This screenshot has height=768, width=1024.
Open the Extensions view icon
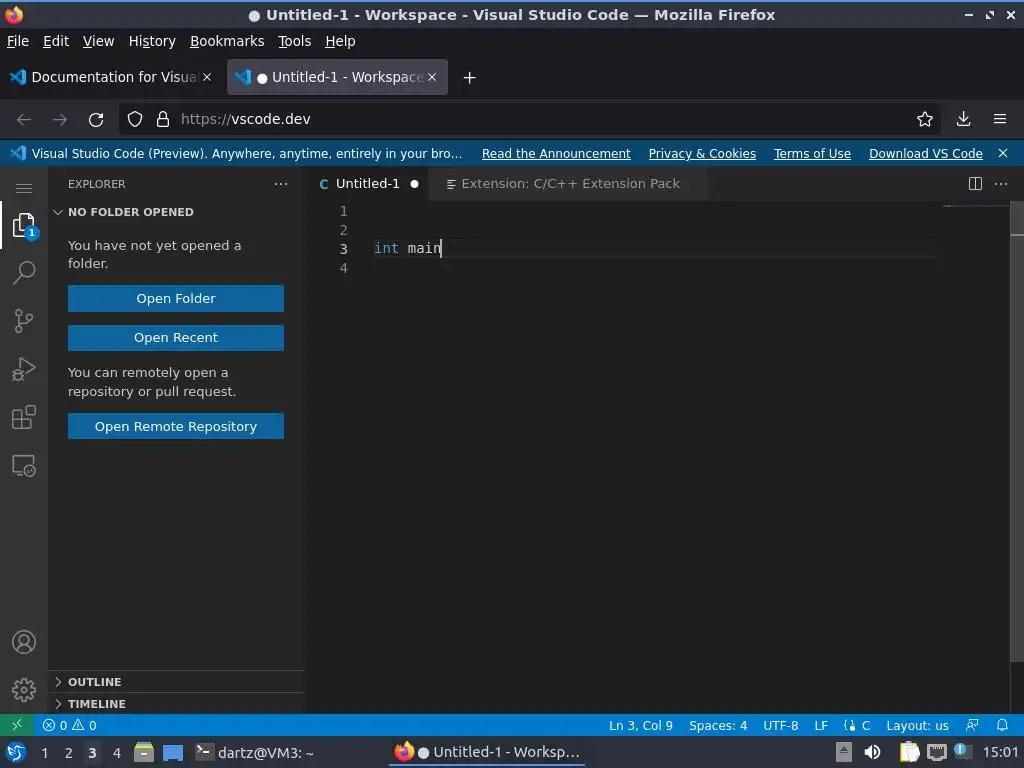click(x=24, y=417)
